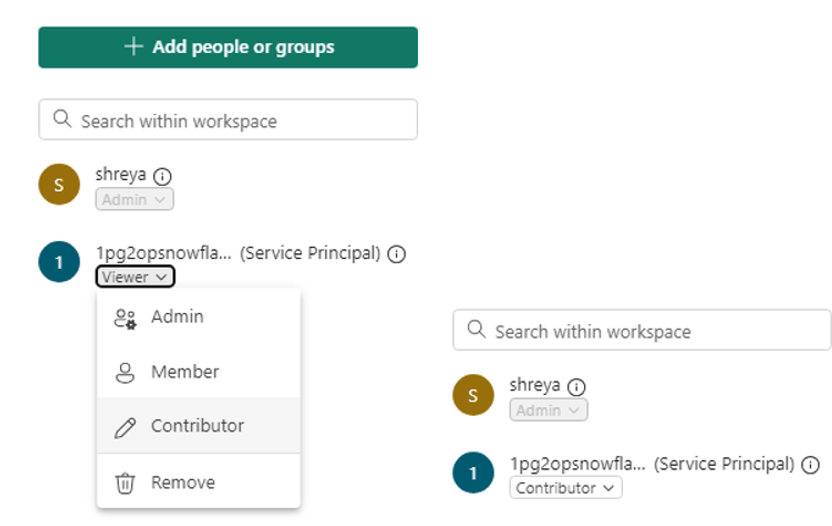Click the 1pg2opsnowfla... name in upper list

click(163, 253)
